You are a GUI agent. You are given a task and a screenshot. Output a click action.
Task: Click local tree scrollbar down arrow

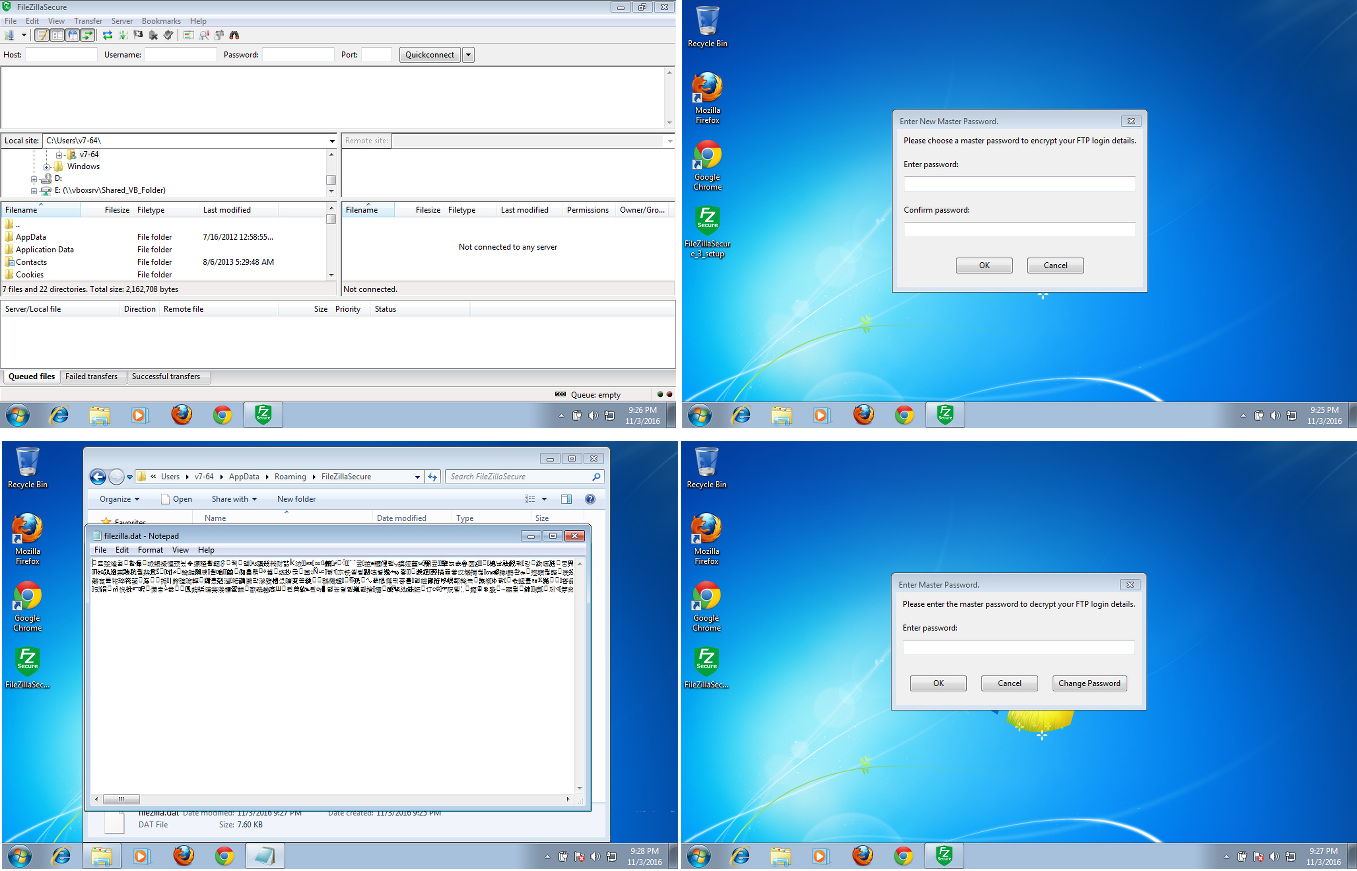click(331, 191)
